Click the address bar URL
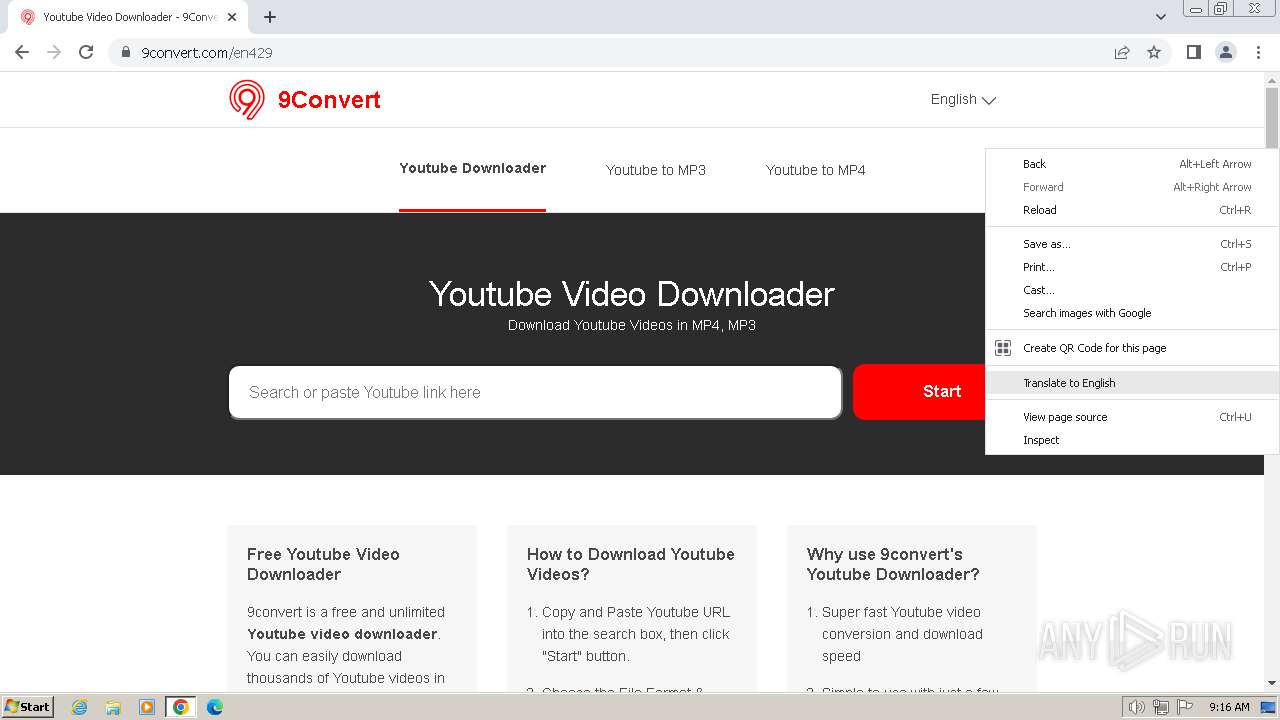The image size is (1280, 720). click(x=207, y=52)
